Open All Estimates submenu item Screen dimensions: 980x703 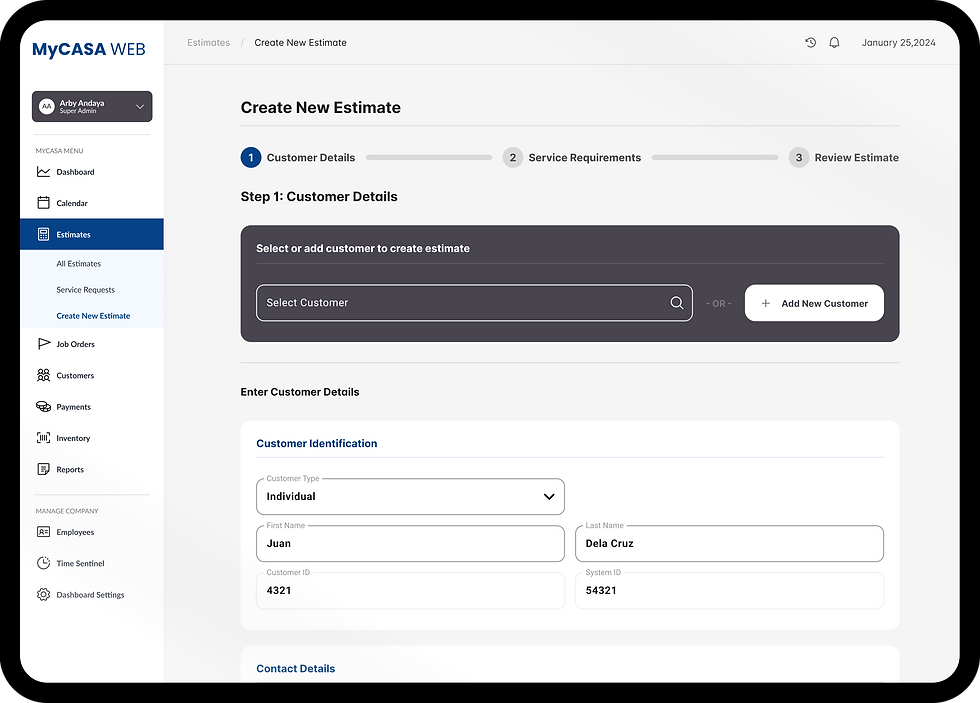pyautogui.click(x=79, y=264)
